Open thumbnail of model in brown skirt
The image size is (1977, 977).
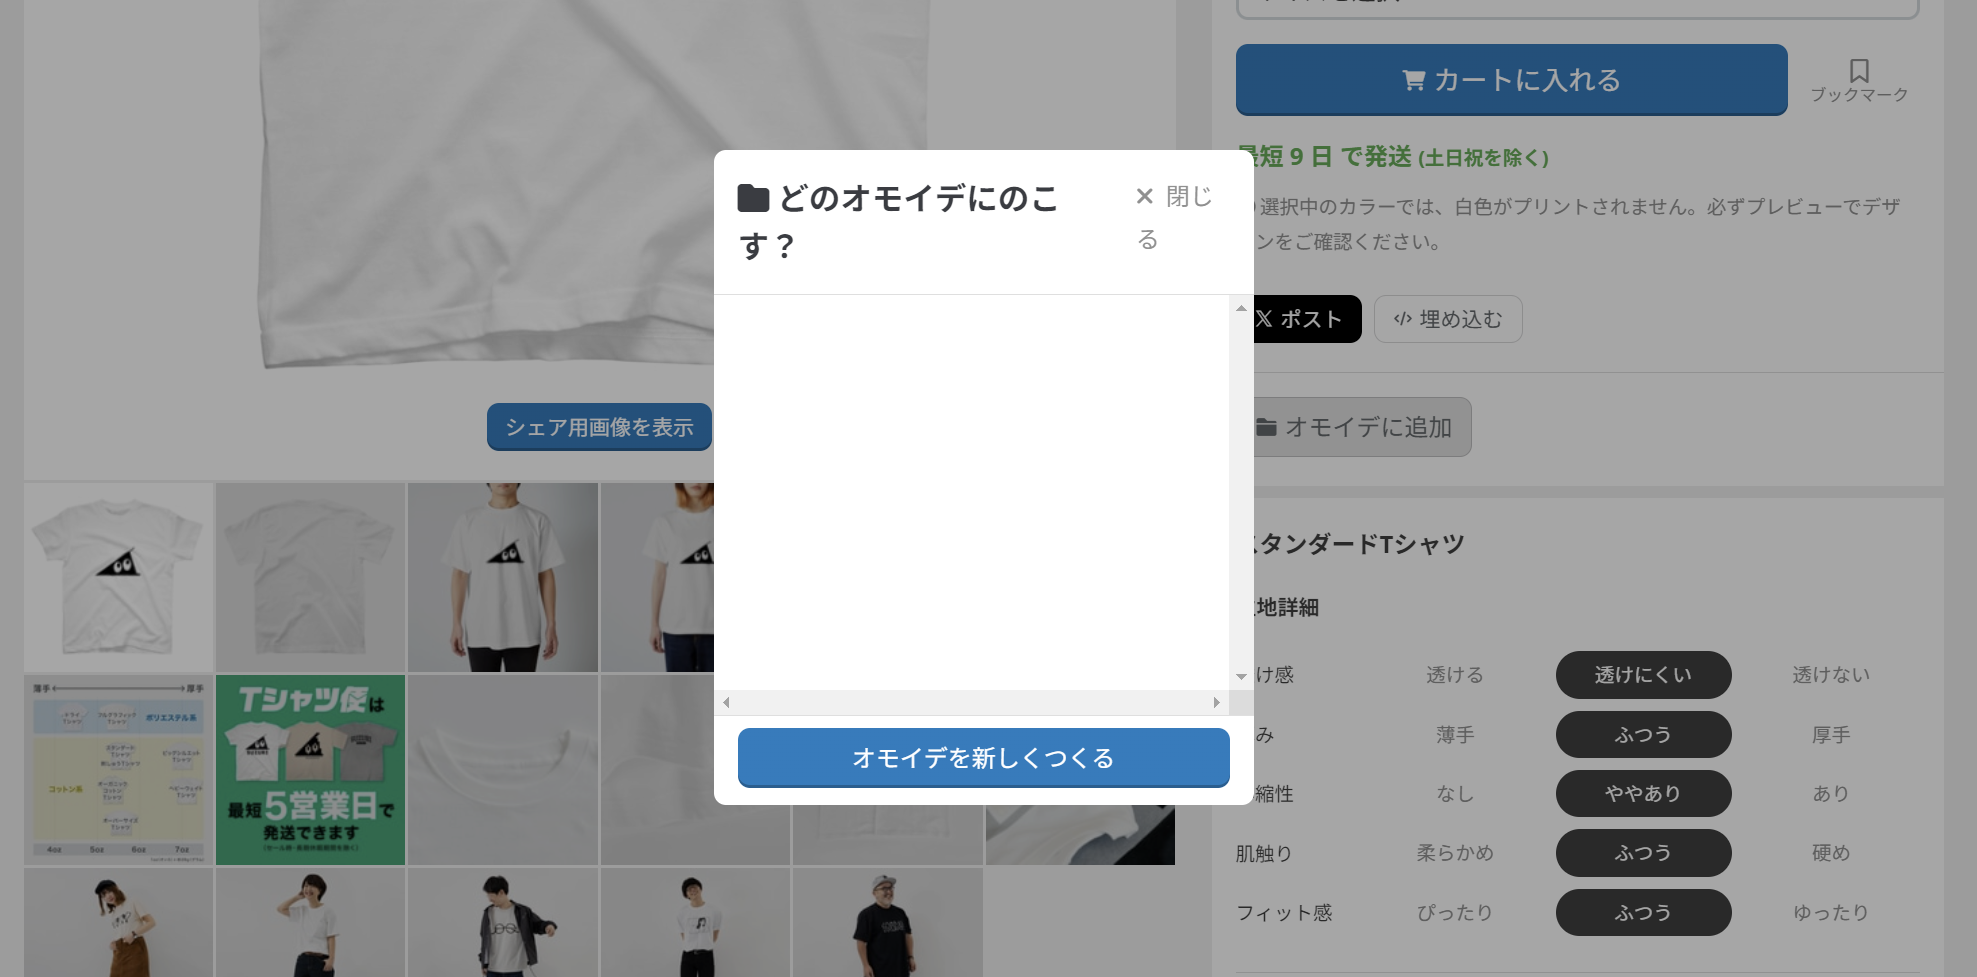click(x=118, y=922)
